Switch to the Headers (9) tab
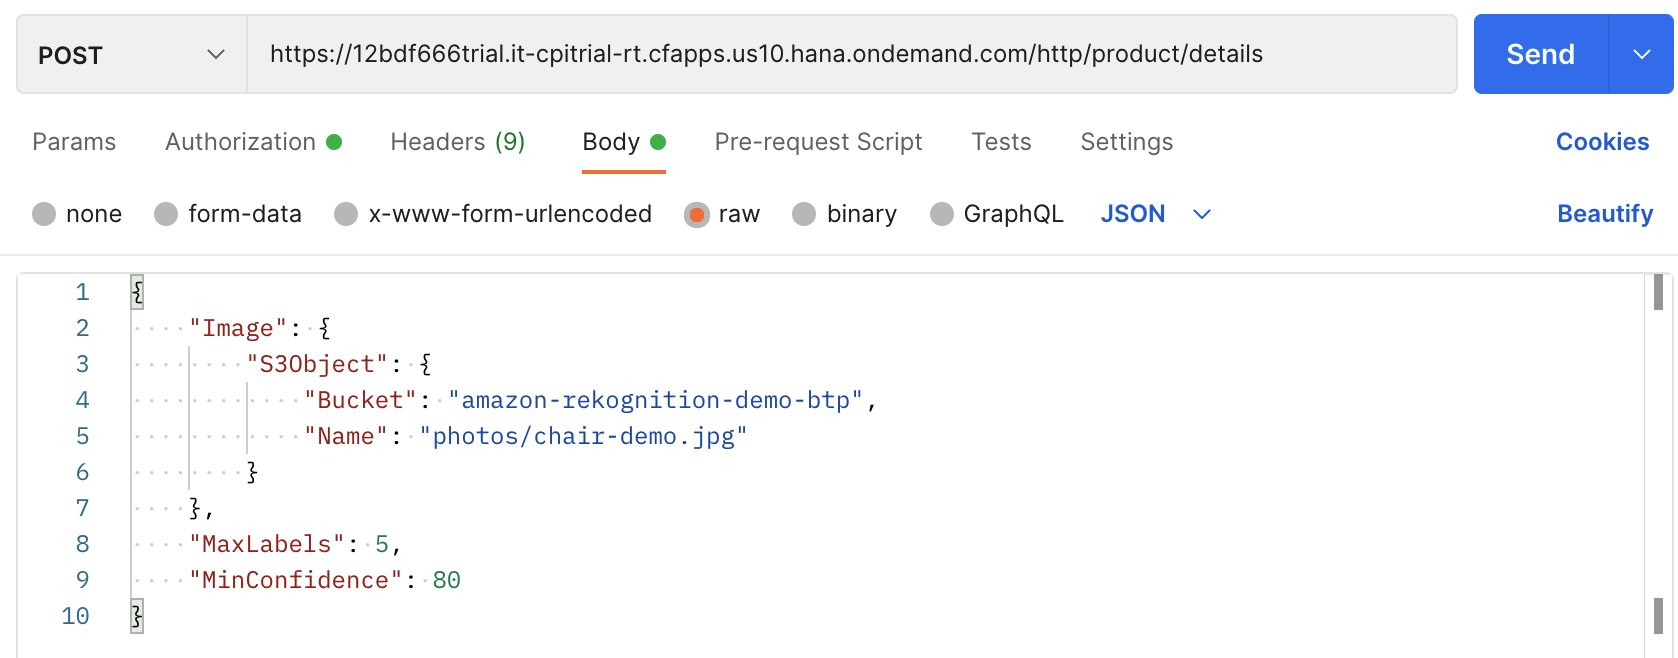Screen dimensions: 1678x658 [x=457, y=142]
